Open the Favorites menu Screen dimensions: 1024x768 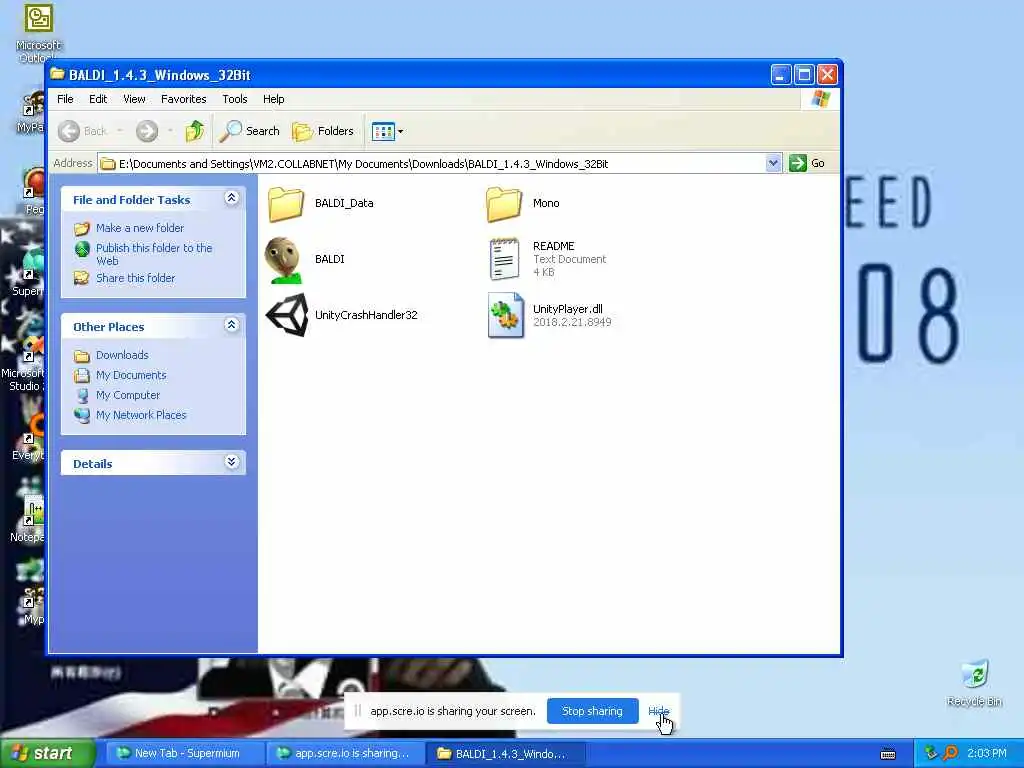184,99
